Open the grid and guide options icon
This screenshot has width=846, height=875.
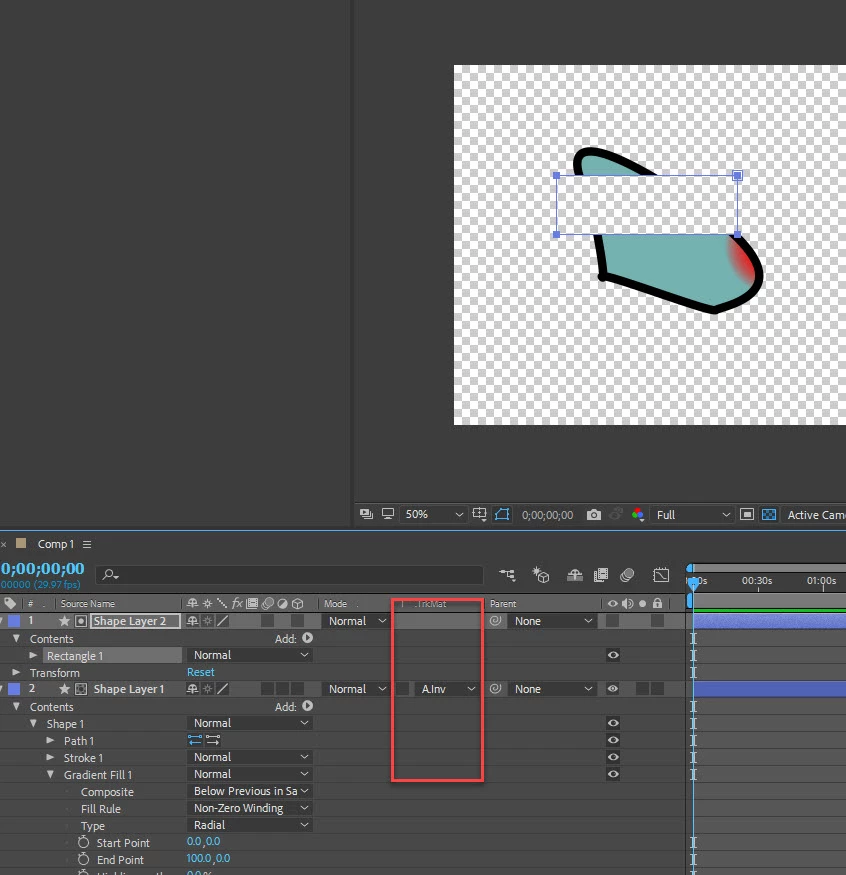pos(479,514)
